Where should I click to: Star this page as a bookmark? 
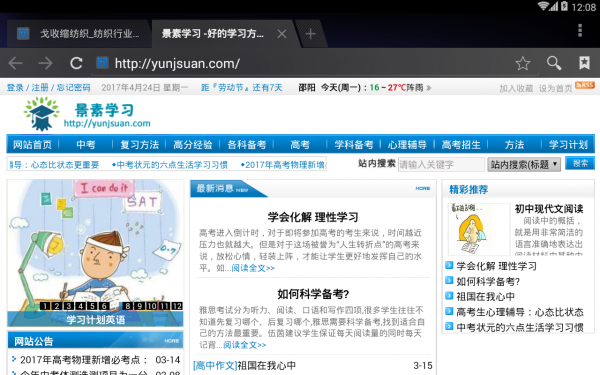pyautogui.click(x=522, y=63)
